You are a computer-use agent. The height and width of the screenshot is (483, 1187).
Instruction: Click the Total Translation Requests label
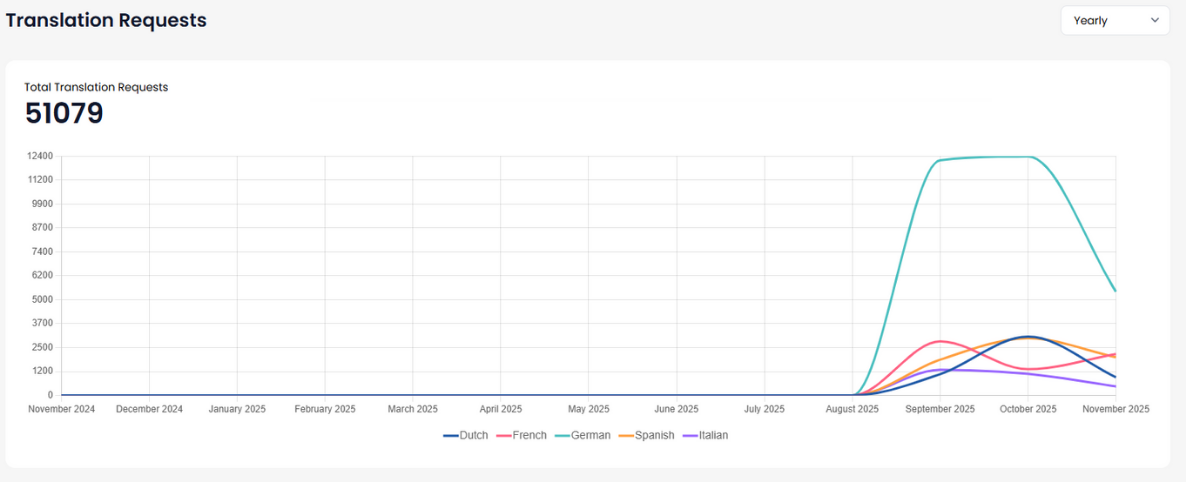96,87
